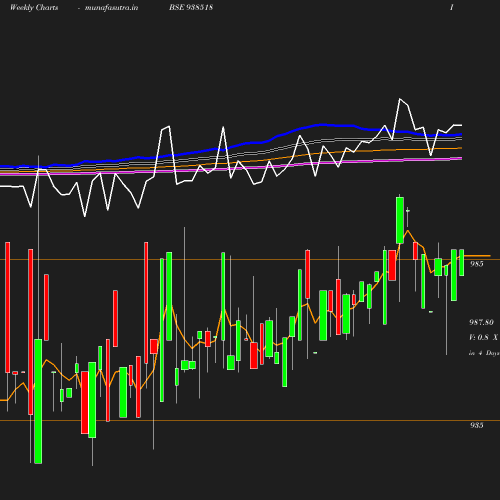
Task: Click the last green candle on the right
Action: 462,263
